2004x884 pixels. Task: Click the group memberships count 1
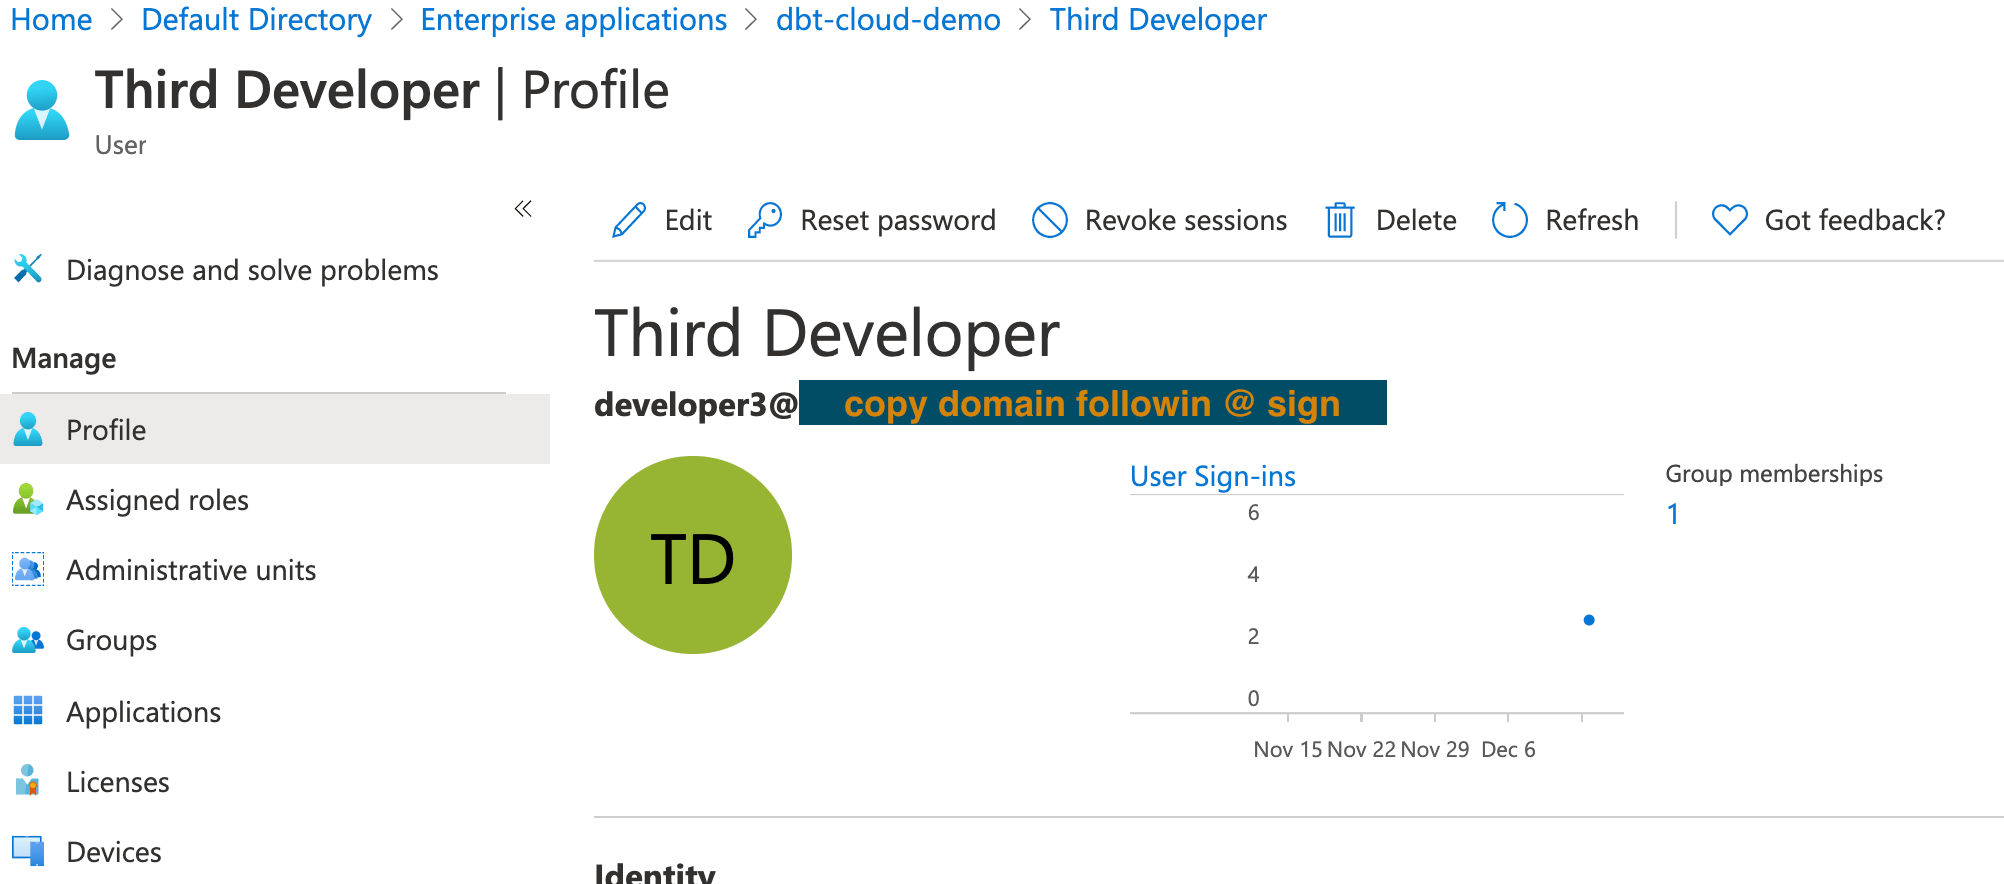click(x=1672, y=514)
